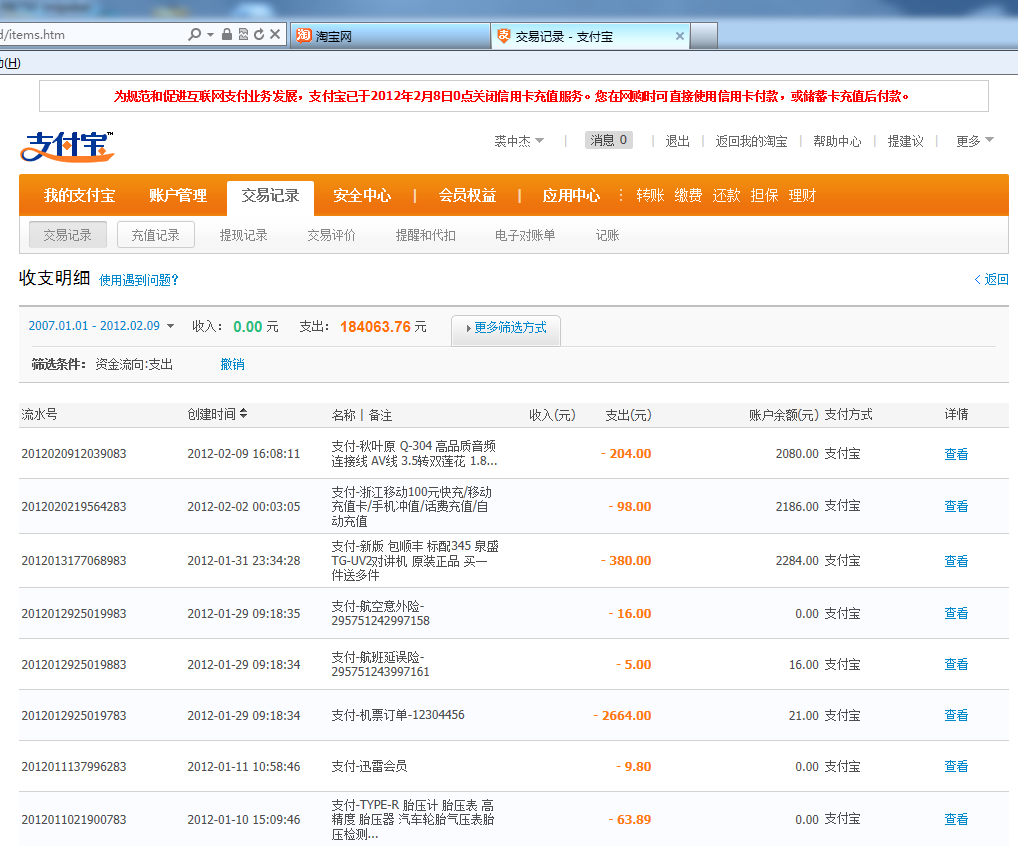
Task: Click the Taobao favicon on the 淘宝网 tab
Action: (x=304, y=36)
